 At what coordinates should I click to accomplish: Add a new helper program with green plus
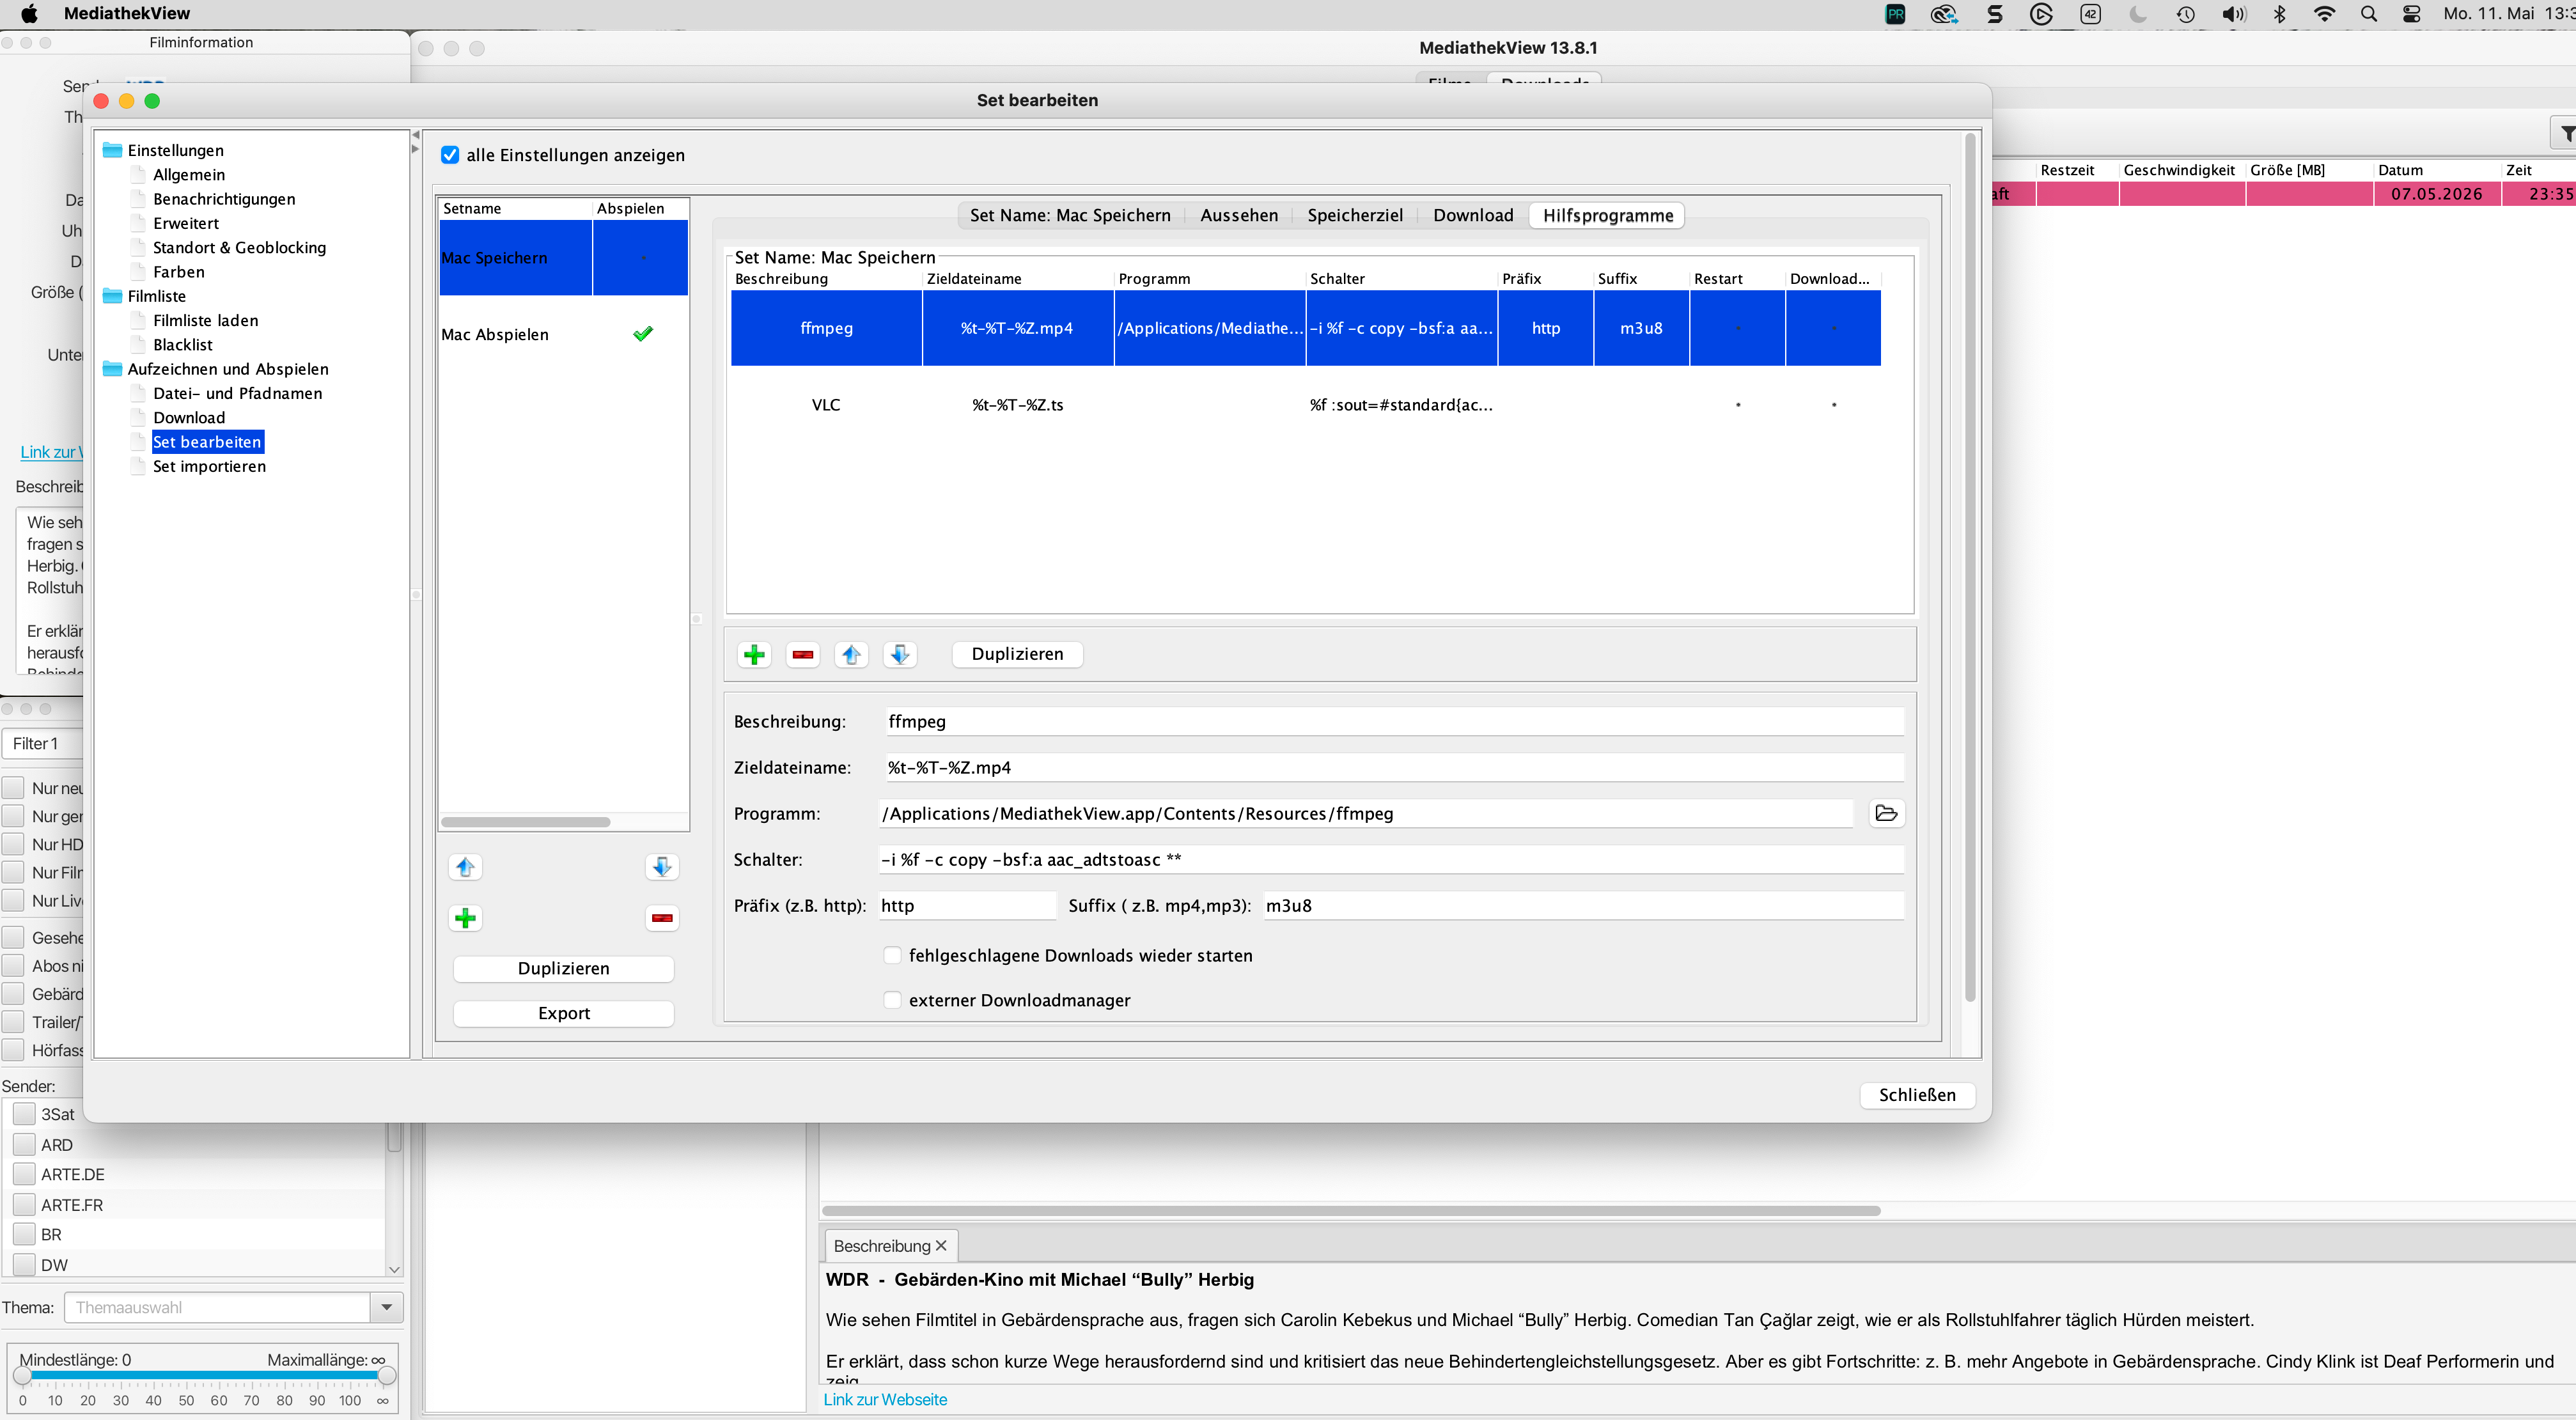coord(754,654)
